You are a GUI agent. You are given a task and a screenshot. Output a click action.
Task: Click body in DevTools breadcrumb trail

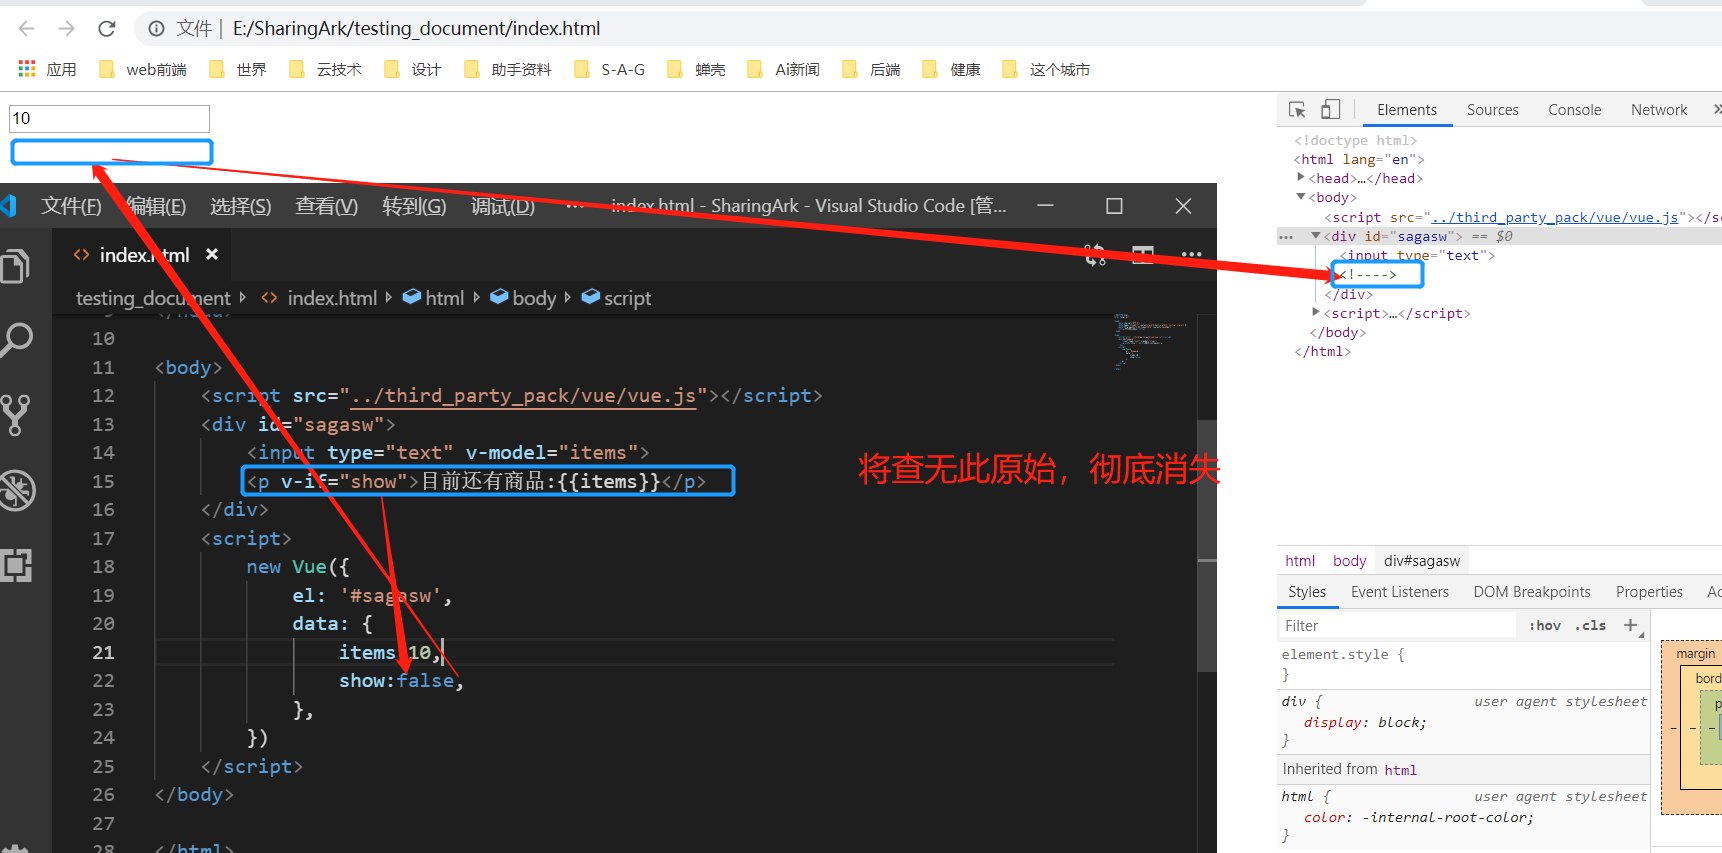1349,561
